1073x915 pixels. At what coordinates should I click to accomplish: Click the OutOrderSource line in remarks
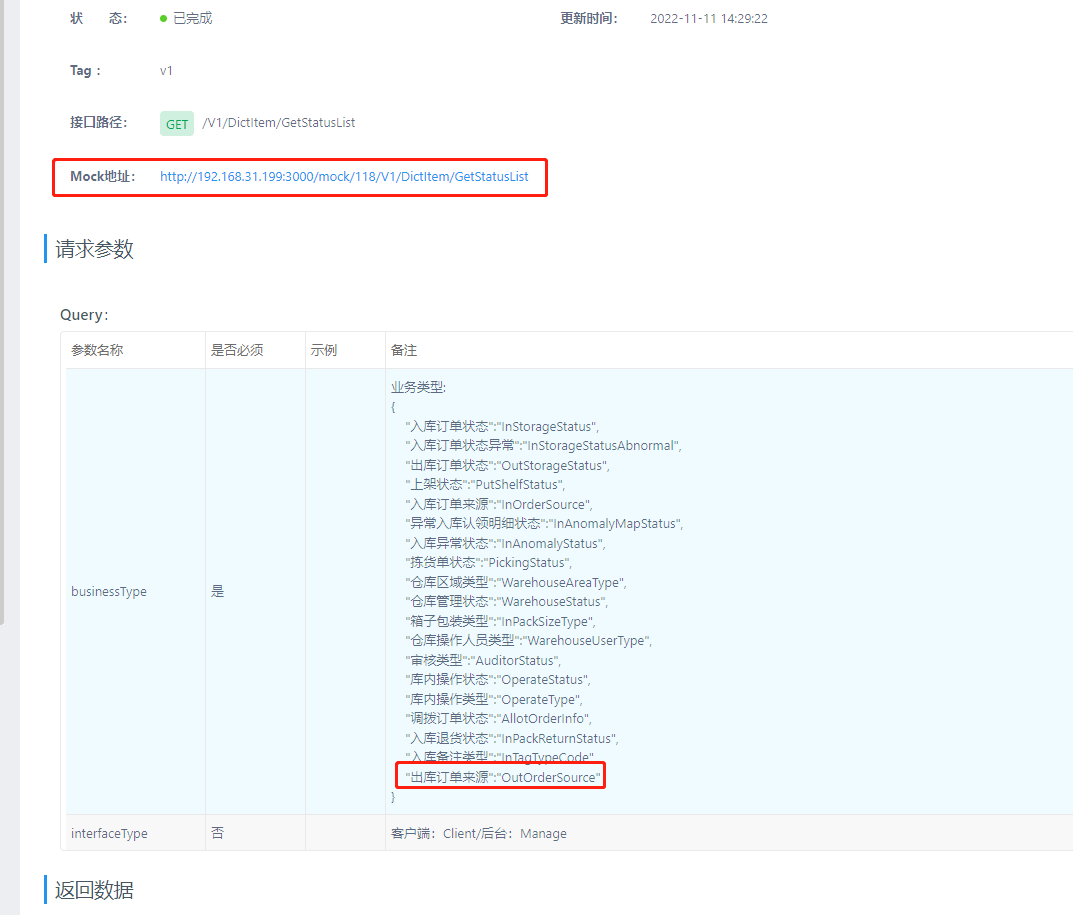[502, 777]
